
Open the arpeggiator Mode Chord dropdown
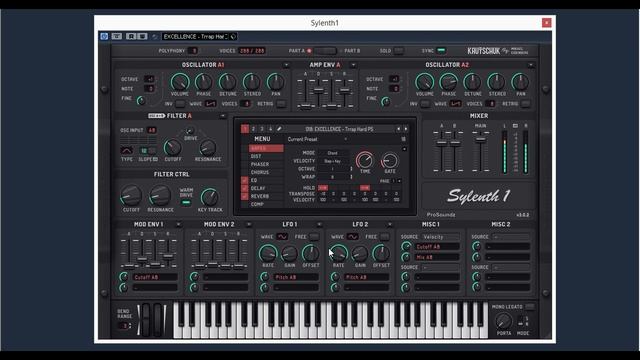(x=333, y=153)
